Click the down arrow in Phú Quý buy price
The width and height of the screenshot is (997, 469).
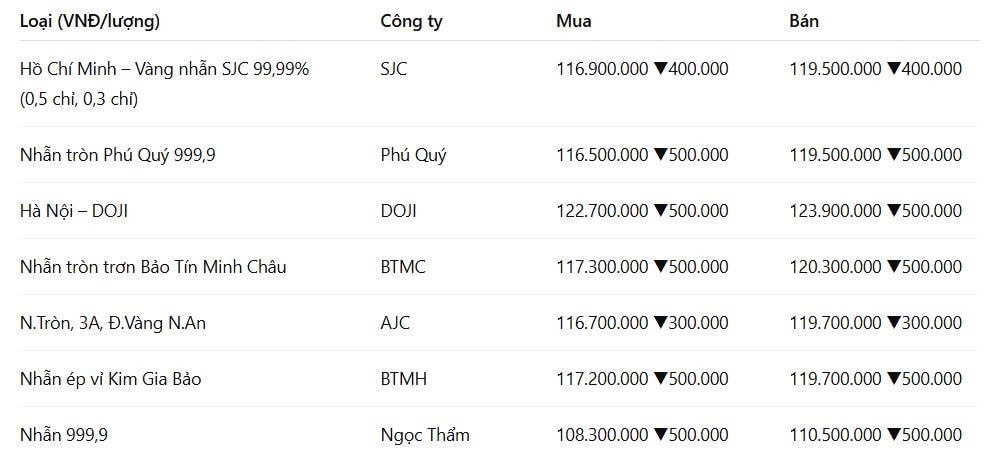pos(659,155)
